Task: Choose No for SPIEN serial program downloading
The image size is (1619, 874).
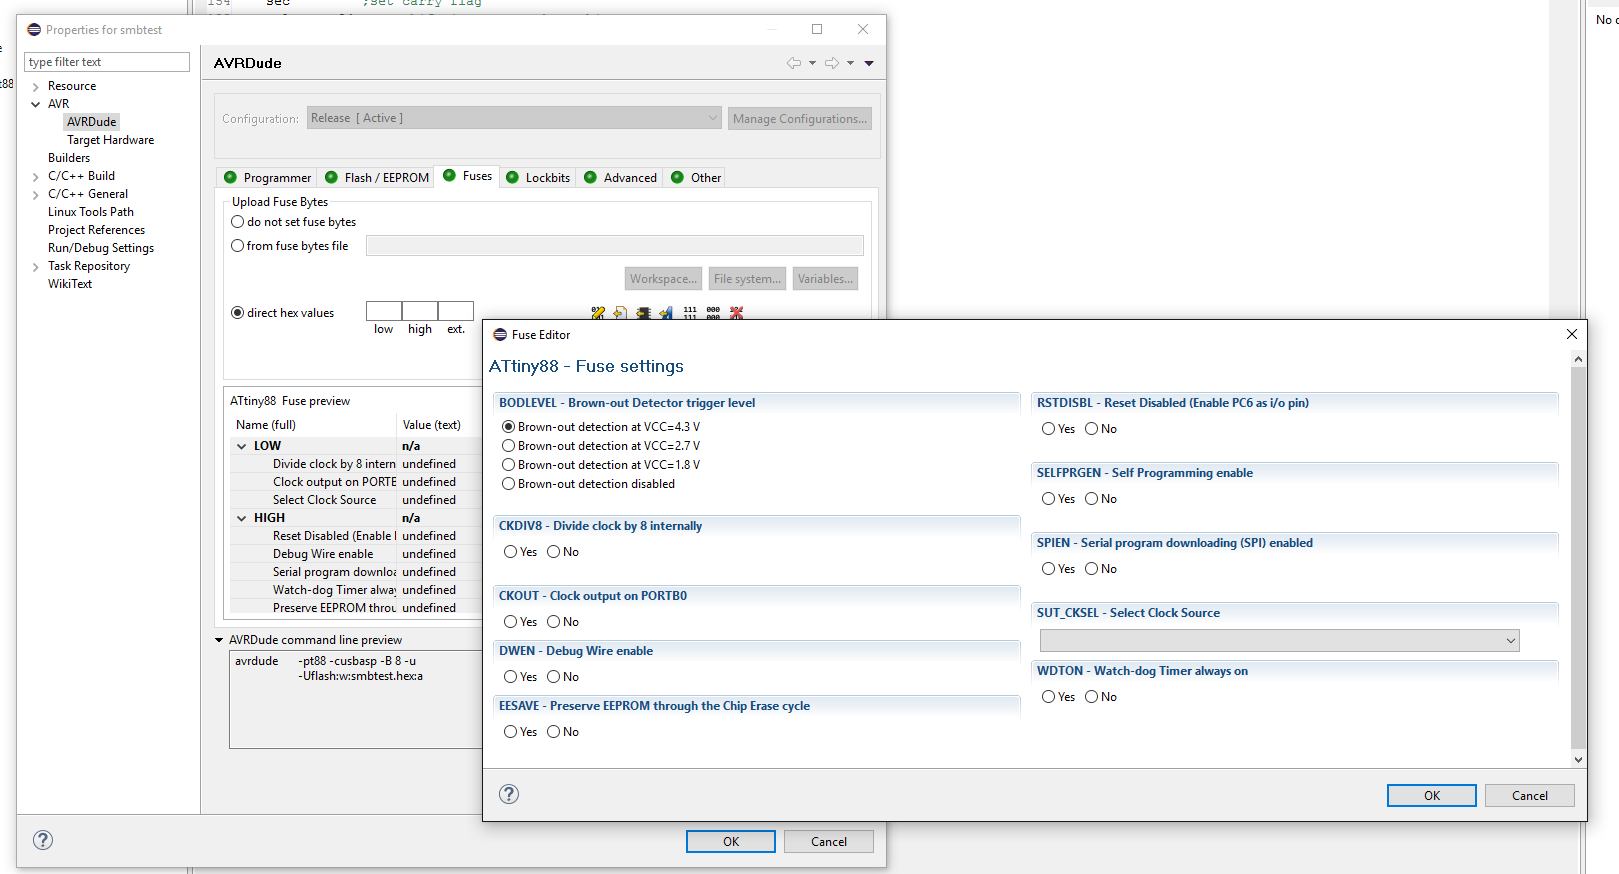Action: [1091, 569]
